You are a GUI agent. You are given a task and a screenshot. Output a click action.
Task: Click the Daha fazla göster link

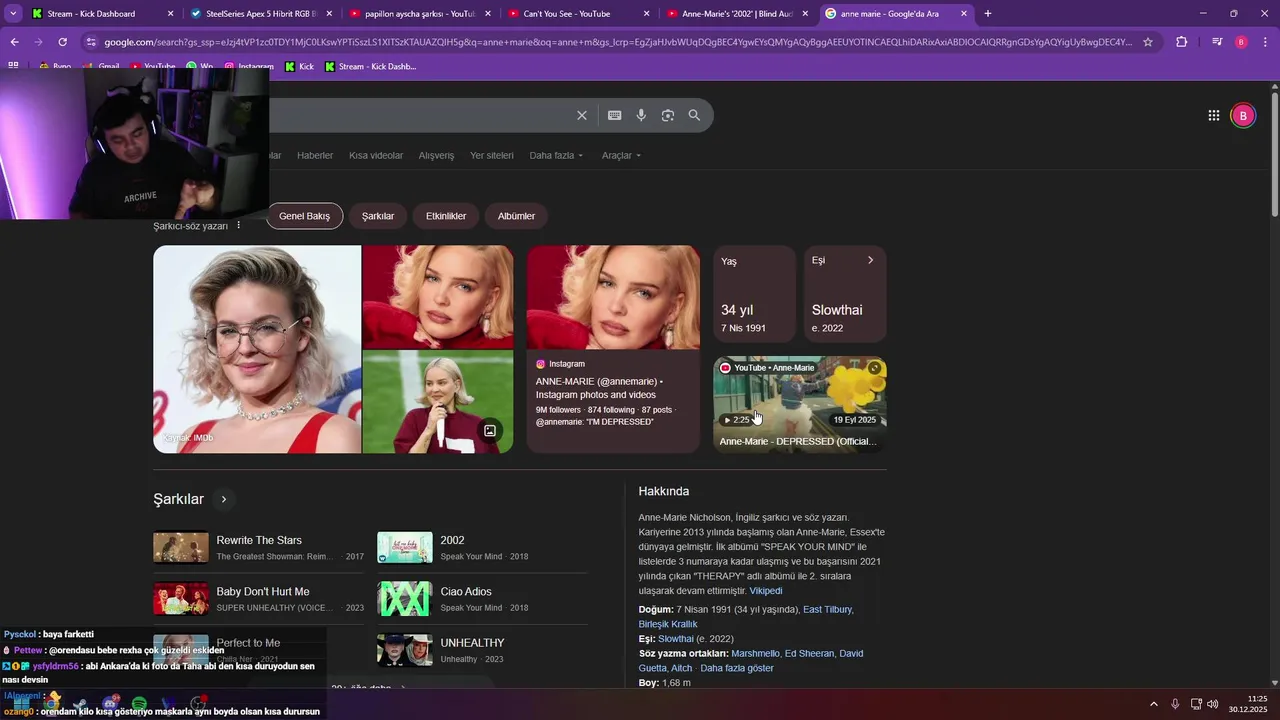point(737,668)
